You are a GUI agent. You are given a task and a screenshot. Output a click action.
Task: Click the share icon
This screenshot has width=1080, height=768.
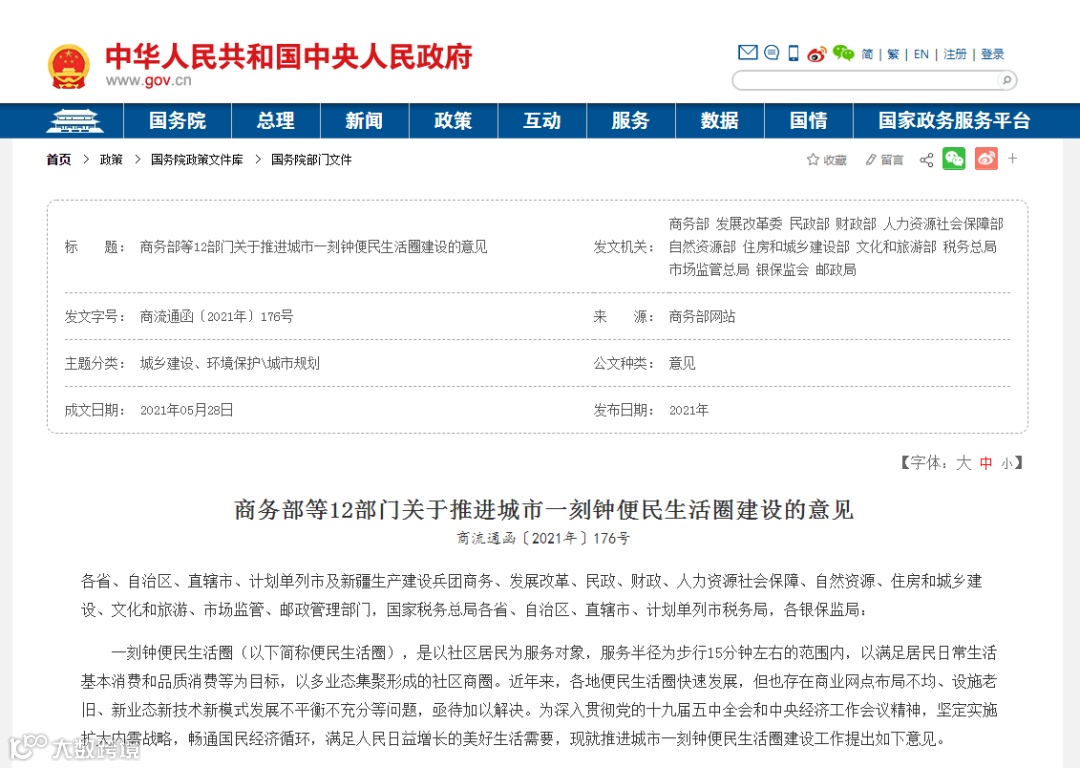(x=926, y=160)
